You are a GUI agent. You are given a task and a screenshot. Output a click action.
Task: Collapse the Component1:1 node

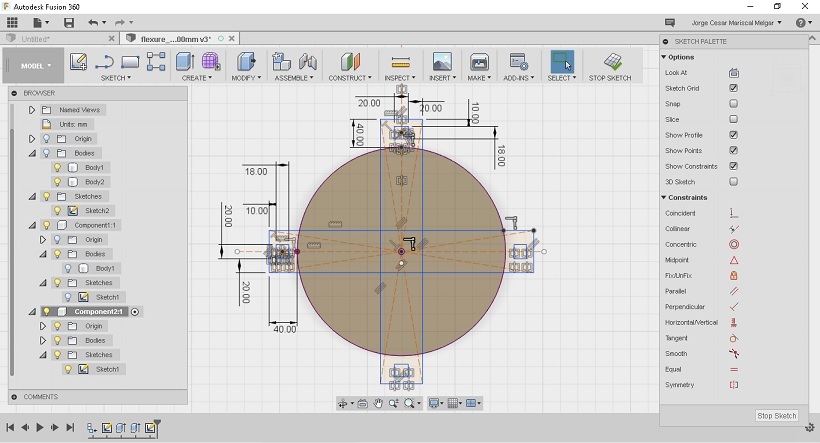[32, 225]
